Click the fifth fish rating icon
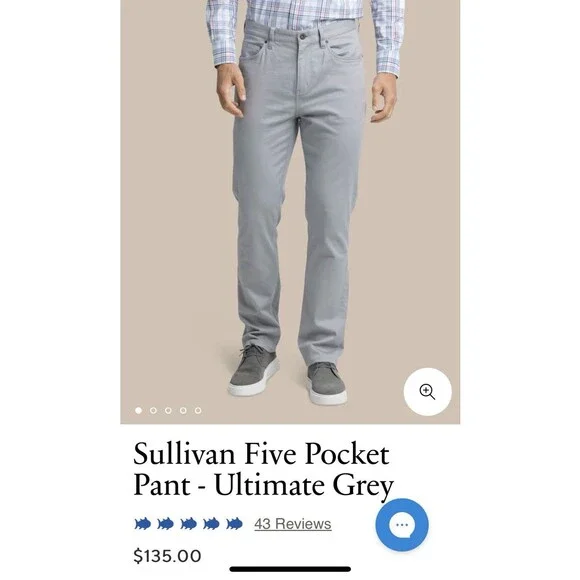 coord(234,524)
